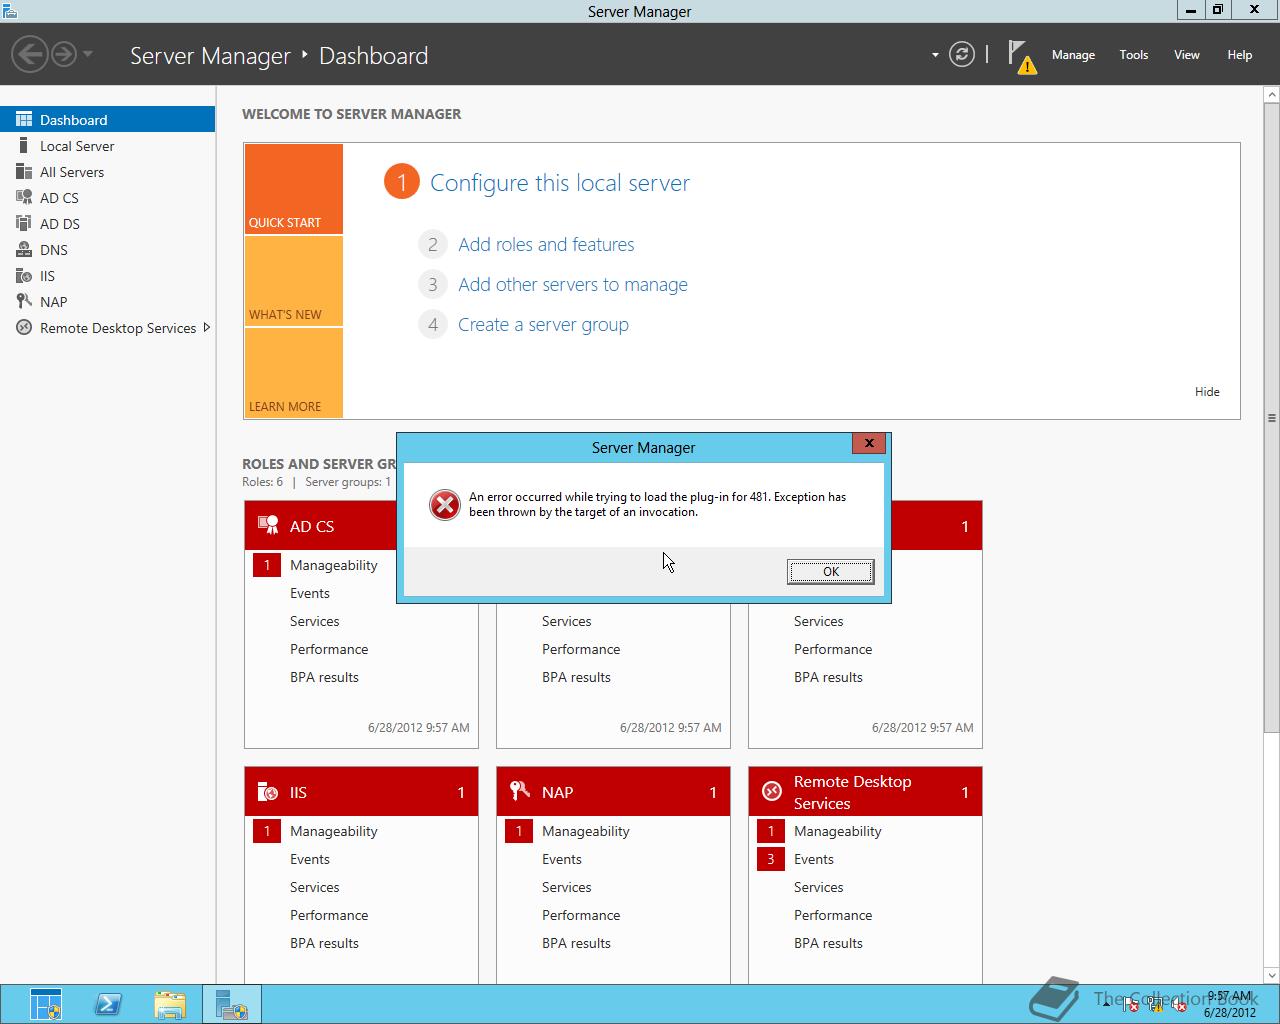
Task: Click the All Servers sidebar icon
Action: point(24,171)
